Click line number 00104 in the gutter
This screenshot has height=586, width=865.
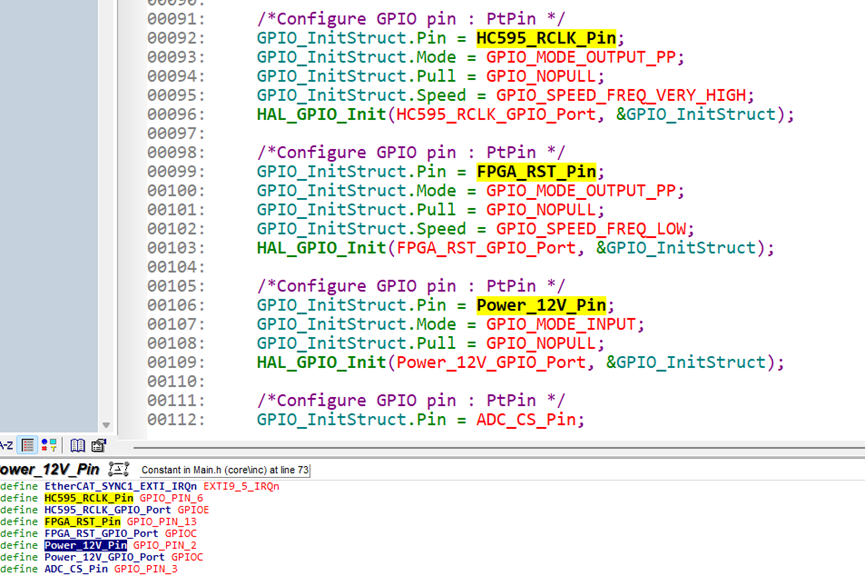(176, 267)
